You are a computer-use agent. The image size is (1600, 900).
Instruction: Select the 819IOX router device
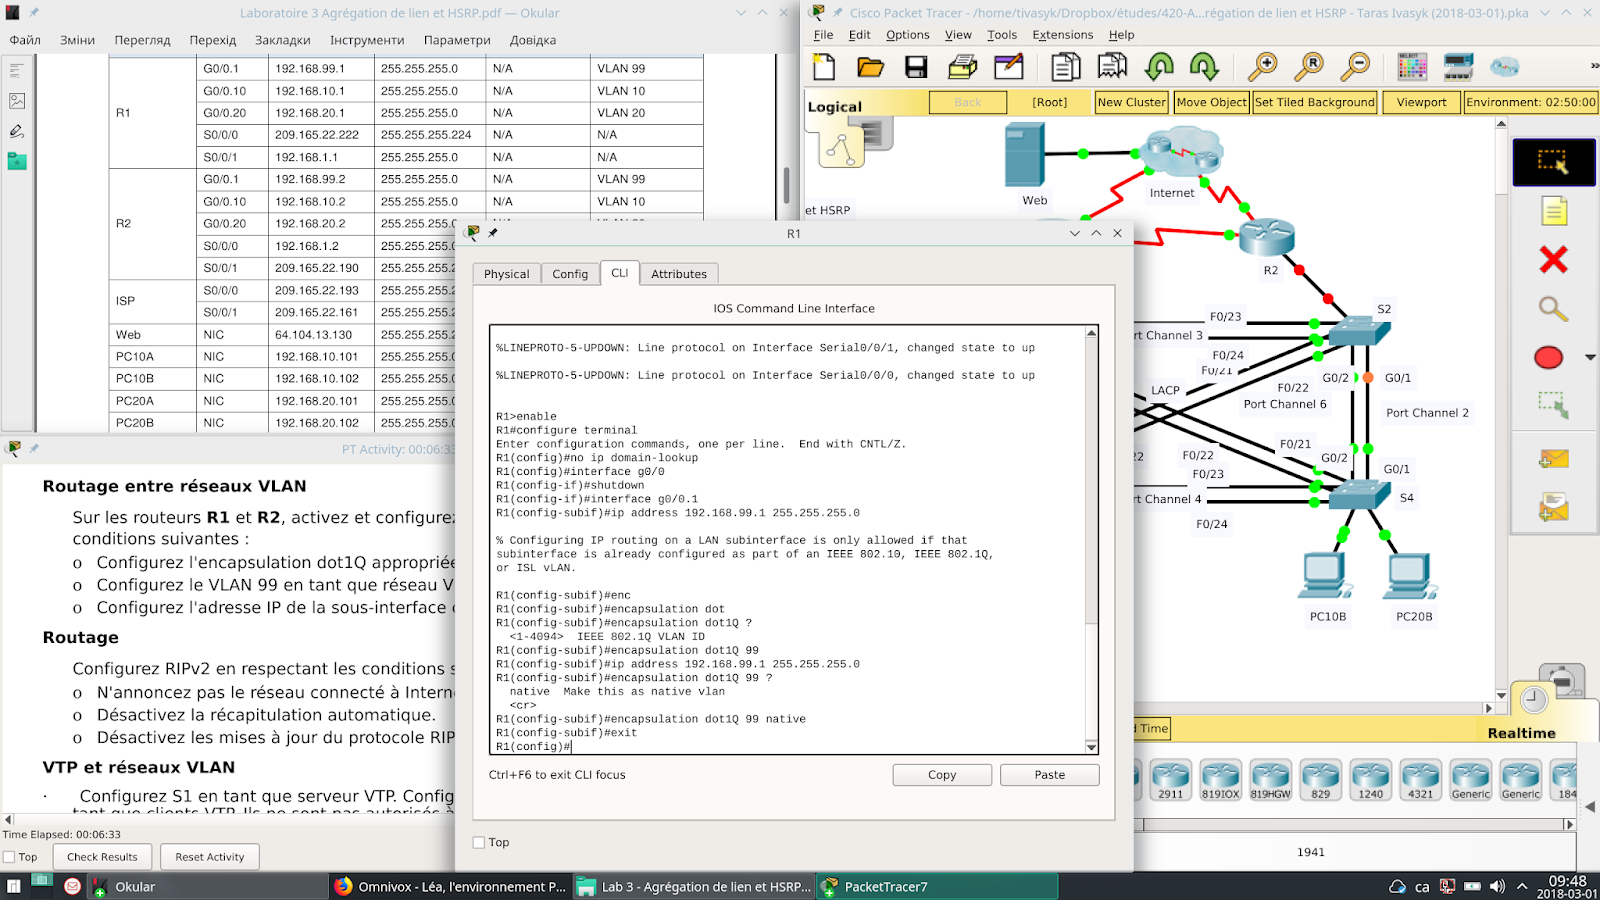coord(1220,780)
